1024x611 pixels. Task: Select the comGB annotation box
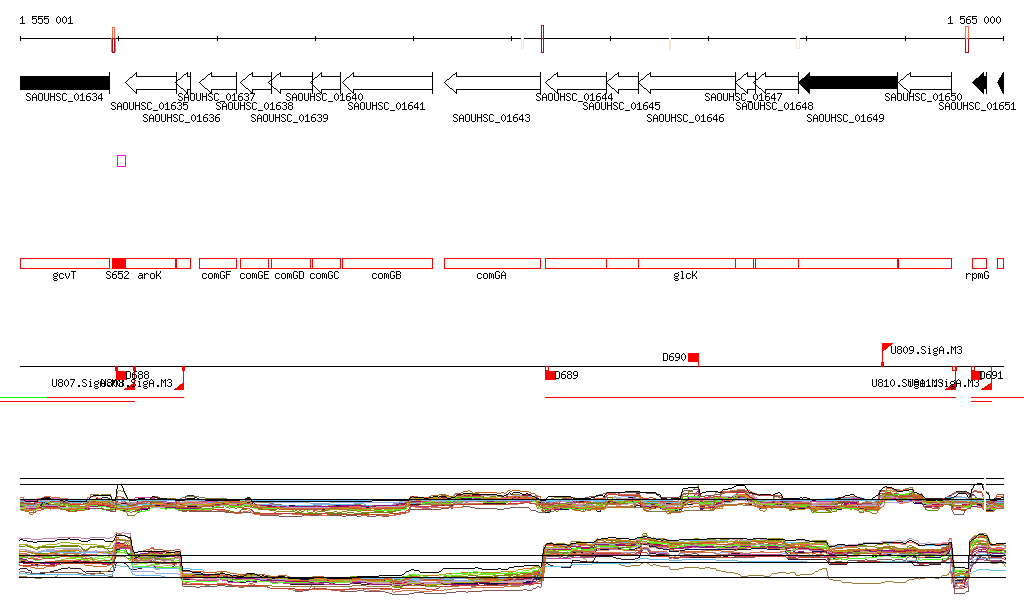pyautogui.click(x=387, y=264)
